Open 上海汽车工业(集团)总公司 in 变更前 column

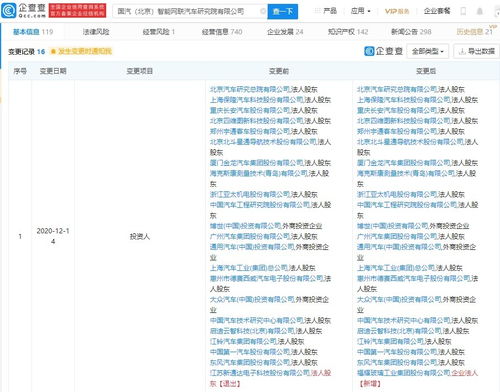tap(249, 268)
